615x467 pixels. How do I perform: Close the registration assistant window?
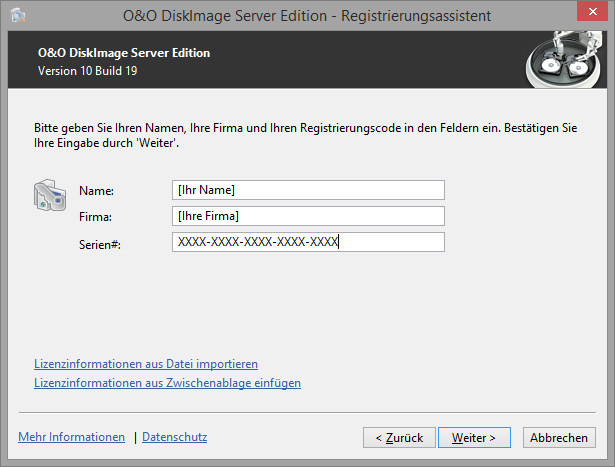pos(592,11)
